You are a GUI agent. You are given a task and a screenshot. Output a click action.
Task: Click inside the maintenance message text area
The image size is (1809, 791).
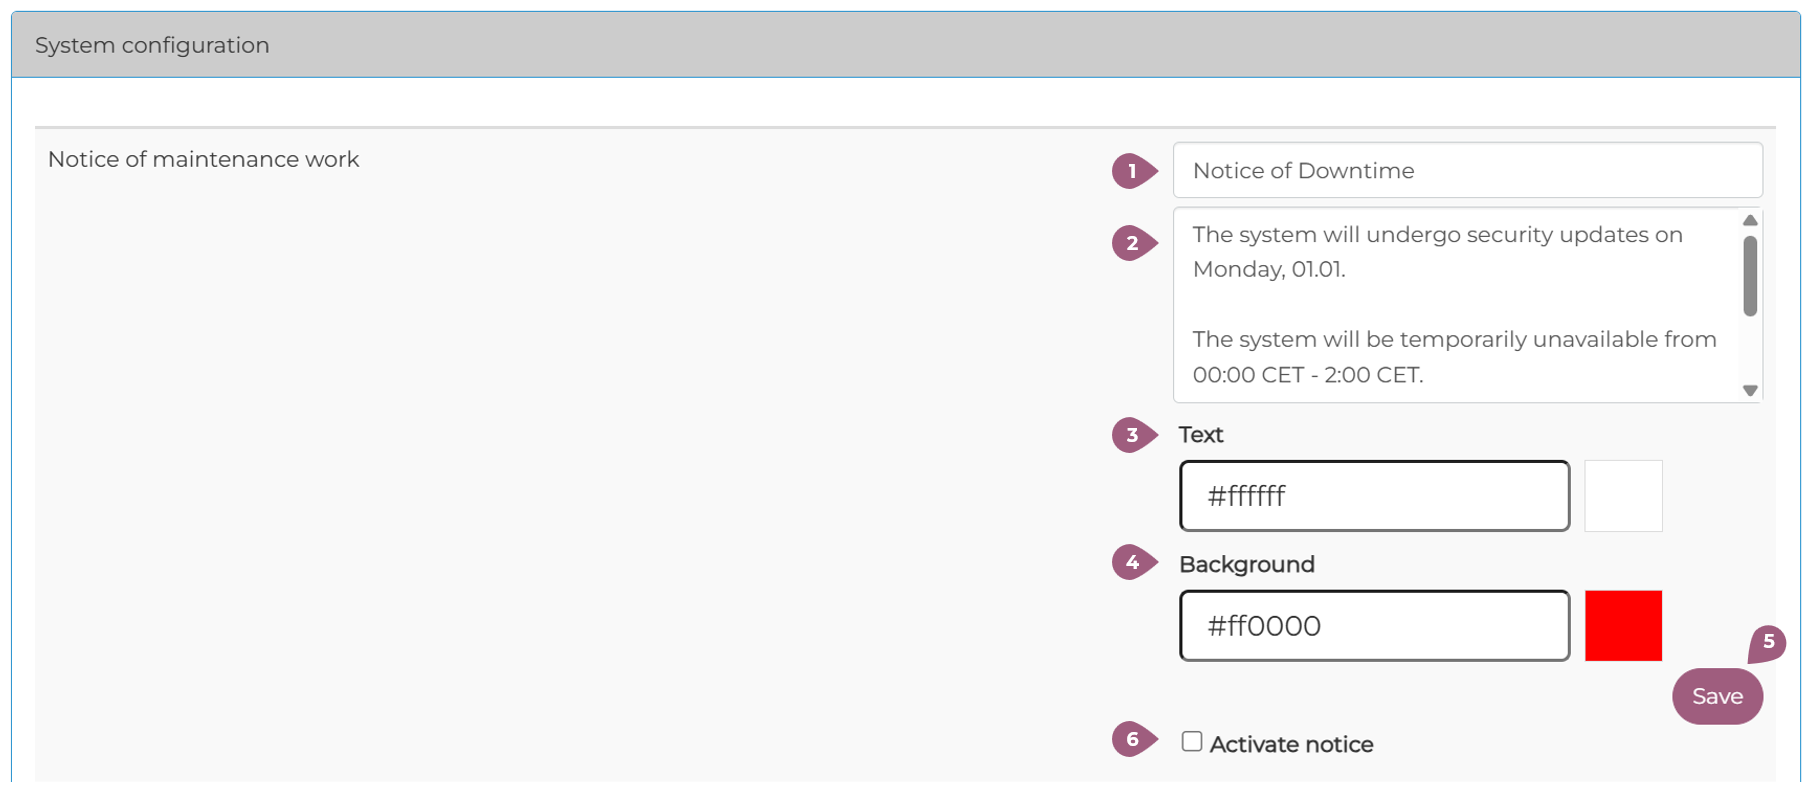pyautogui.click(x=1455, y=305)
